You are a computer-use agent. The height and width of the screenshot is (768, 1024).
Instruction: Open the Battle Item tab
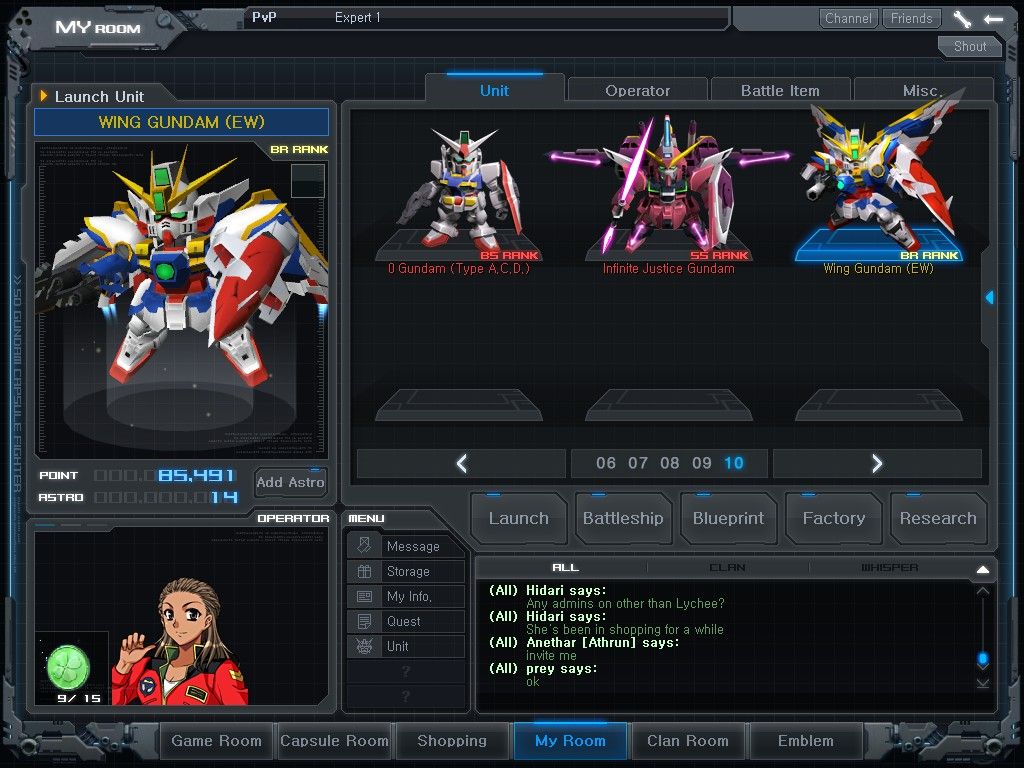click(780, 90)
